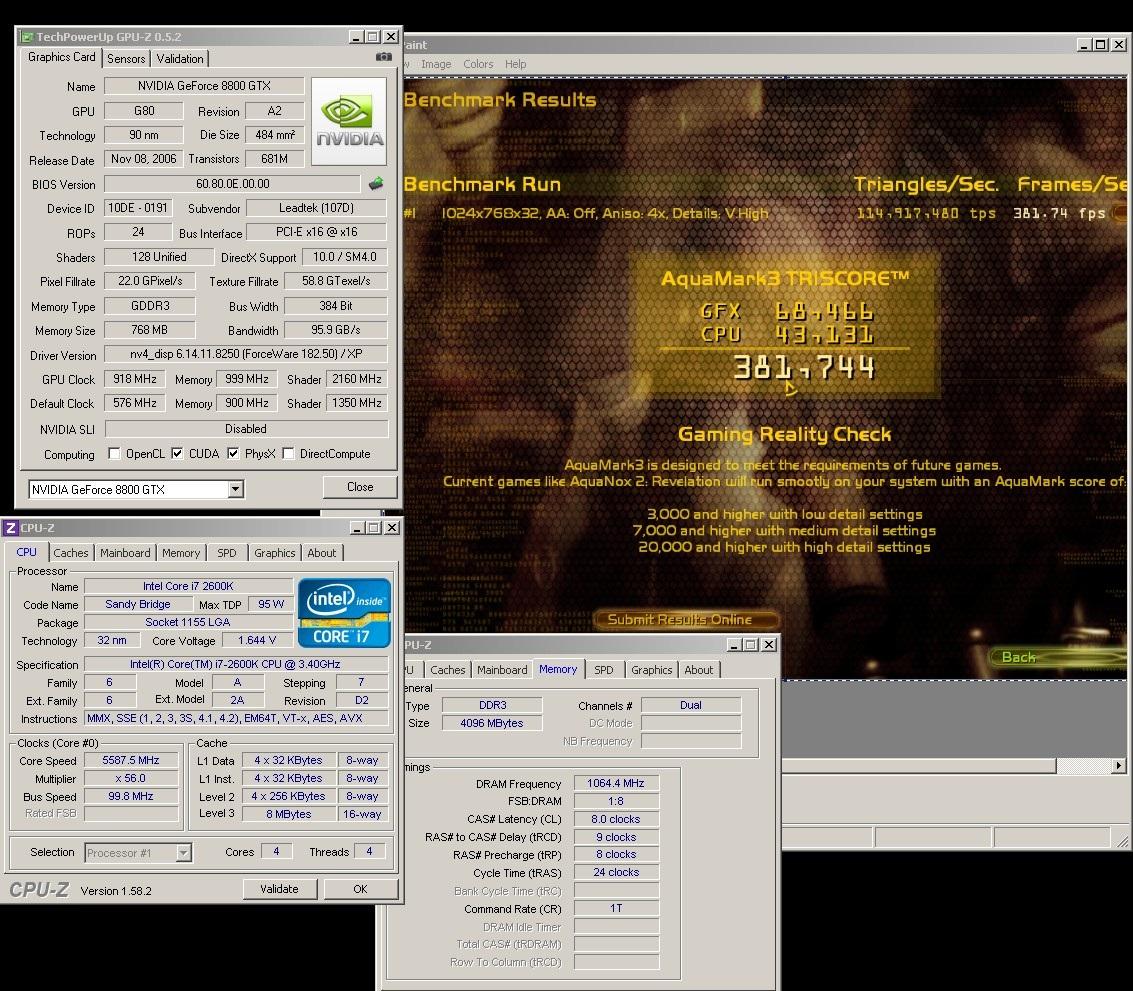Screen dimensions: 1133x991
Task: Open the SPD tab in the memory CPU-Z window
Action: tap(603, 670)
